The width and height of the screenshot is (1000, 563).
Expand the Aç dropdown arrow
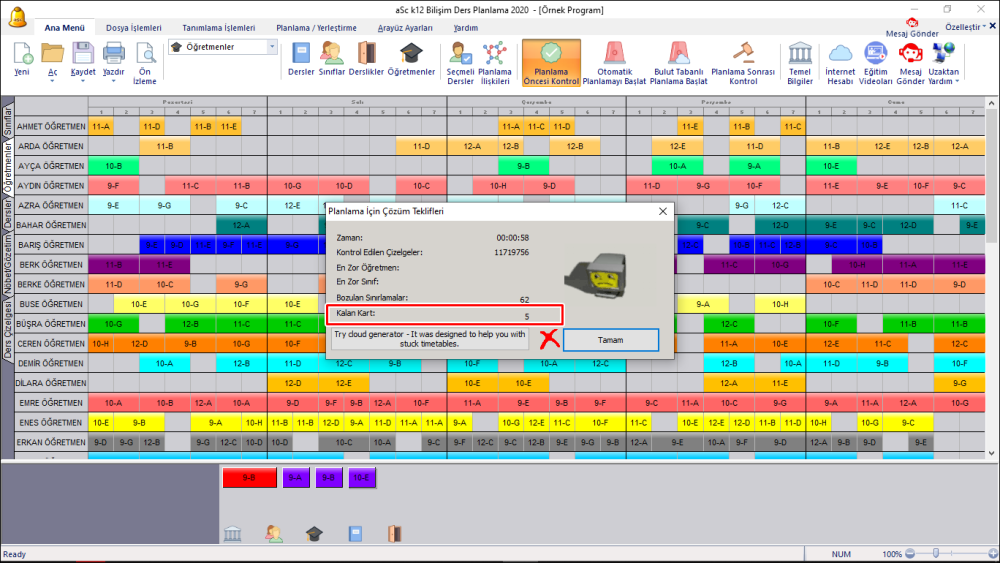pyautogui.click(x=52, y=81)
